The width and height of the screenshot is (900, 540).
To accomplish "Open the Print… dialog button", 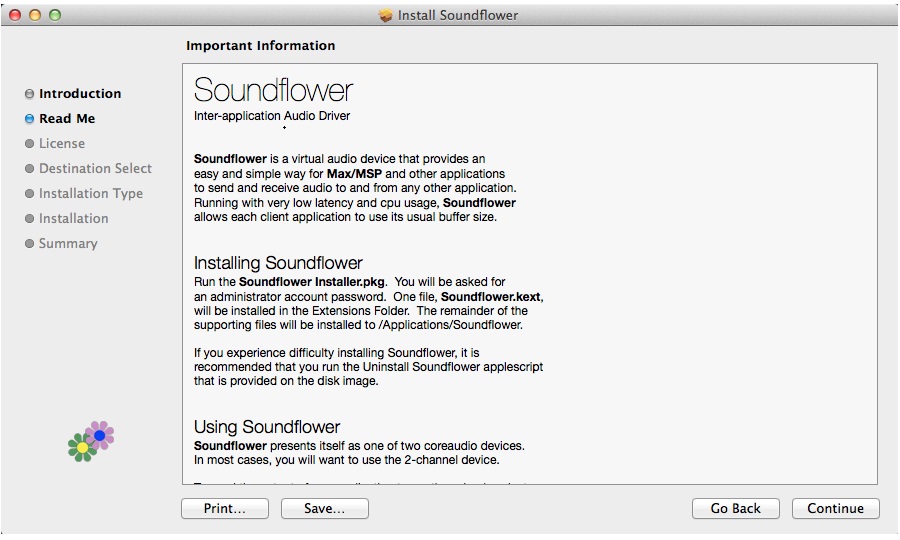I will 224,508.
